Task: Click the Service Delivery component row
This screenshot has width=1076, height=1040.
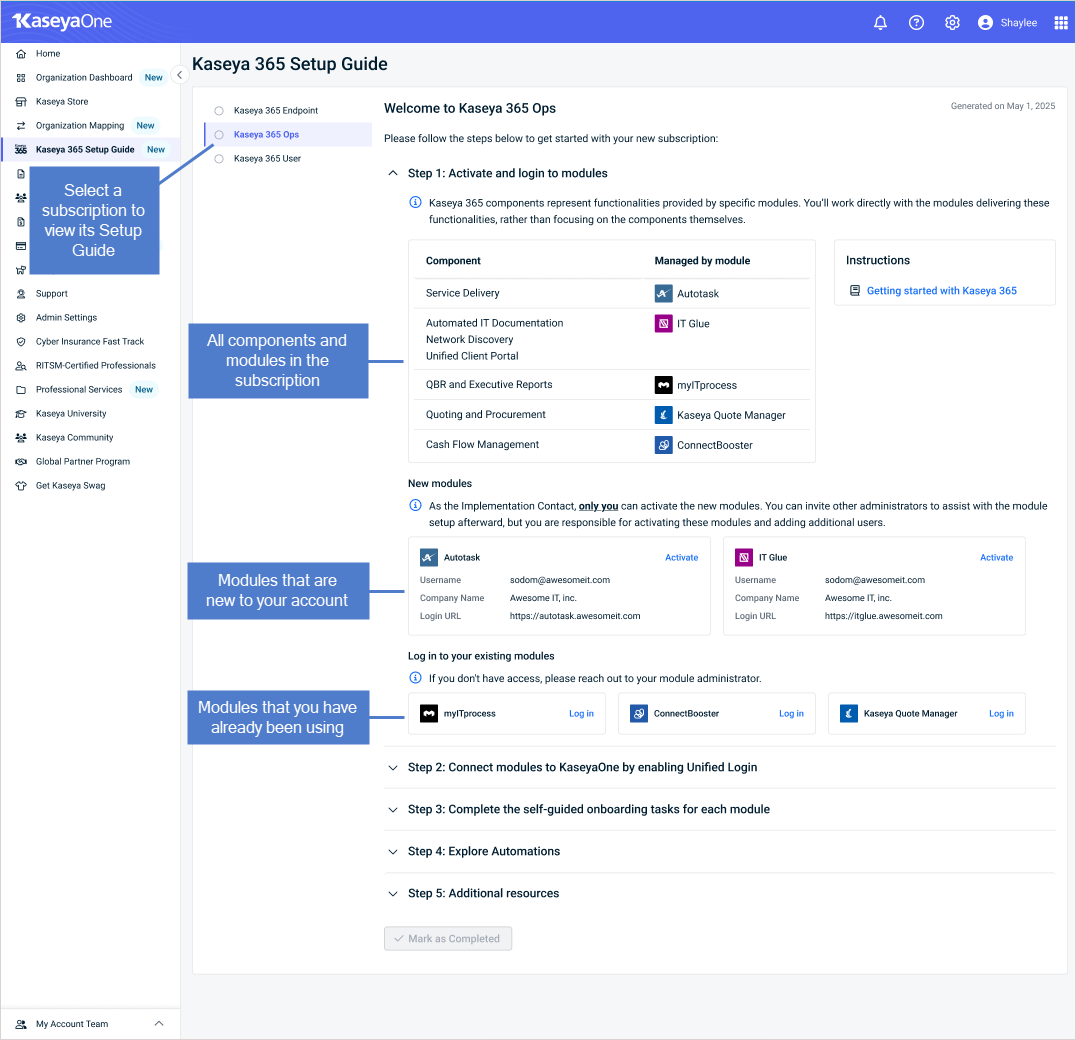Action: (611, 294)
